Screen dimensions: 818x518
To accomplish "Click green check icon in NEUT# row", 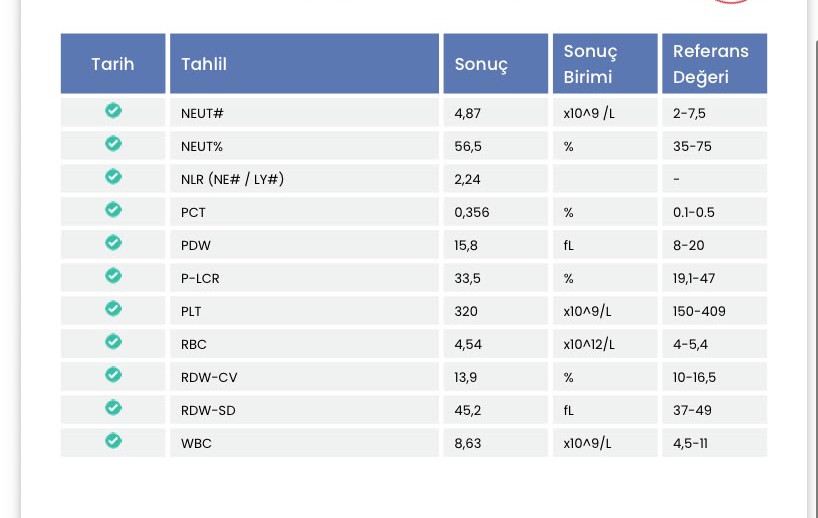I will pyautogui.click(x=113, y=111).
